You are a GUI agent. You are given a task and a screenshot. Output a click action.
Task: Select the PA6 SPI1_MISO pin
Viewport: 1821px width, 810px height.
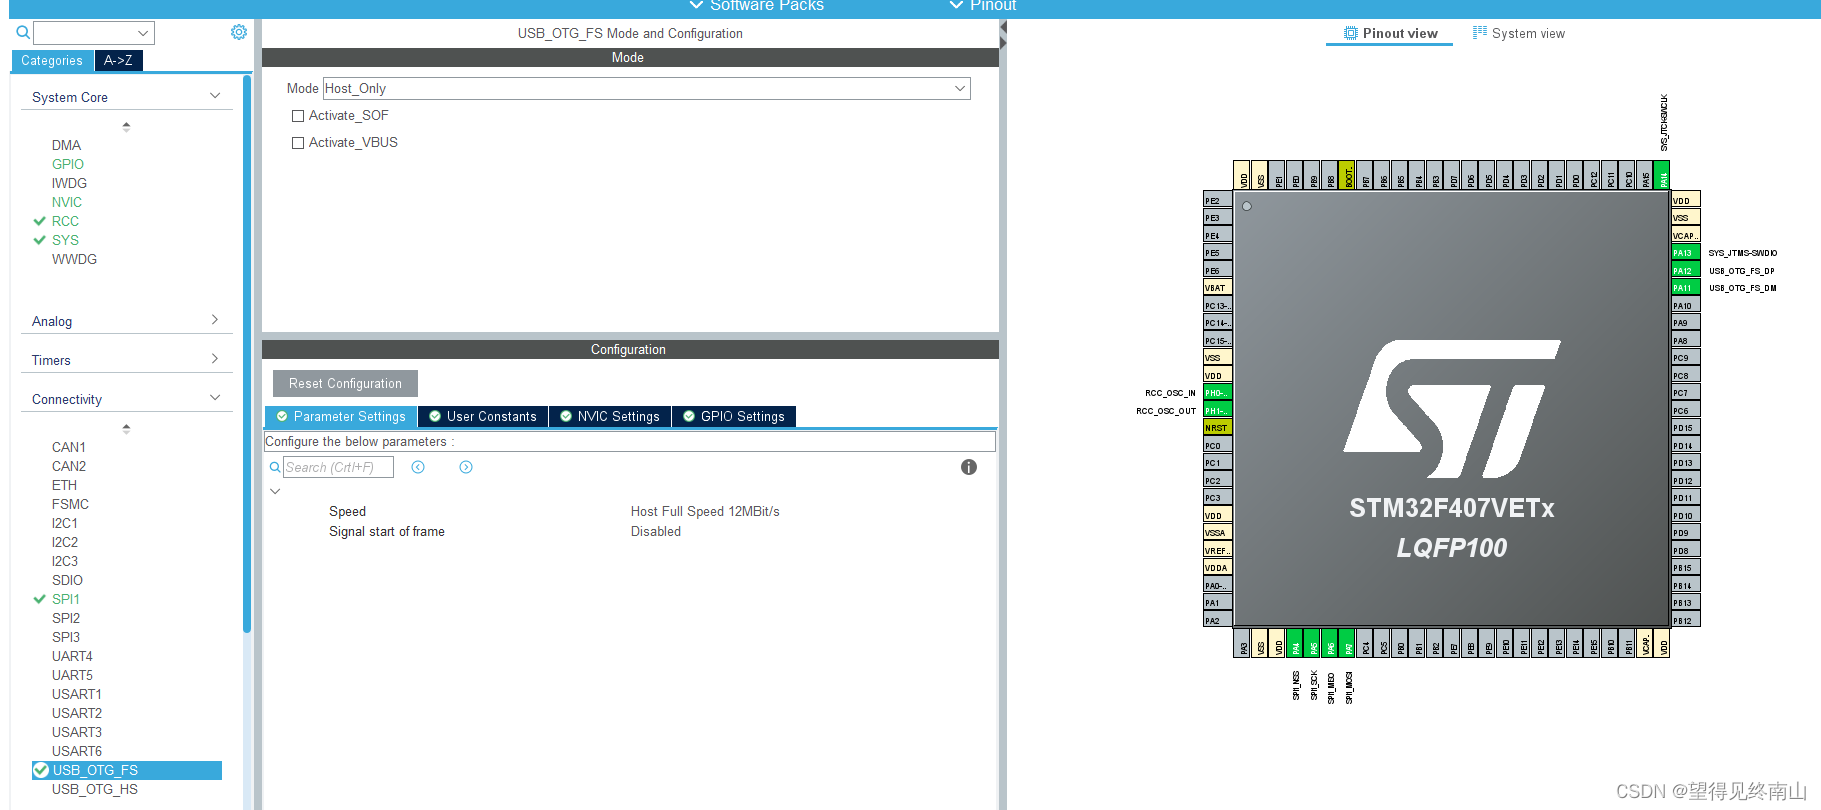pos(1331,643)
